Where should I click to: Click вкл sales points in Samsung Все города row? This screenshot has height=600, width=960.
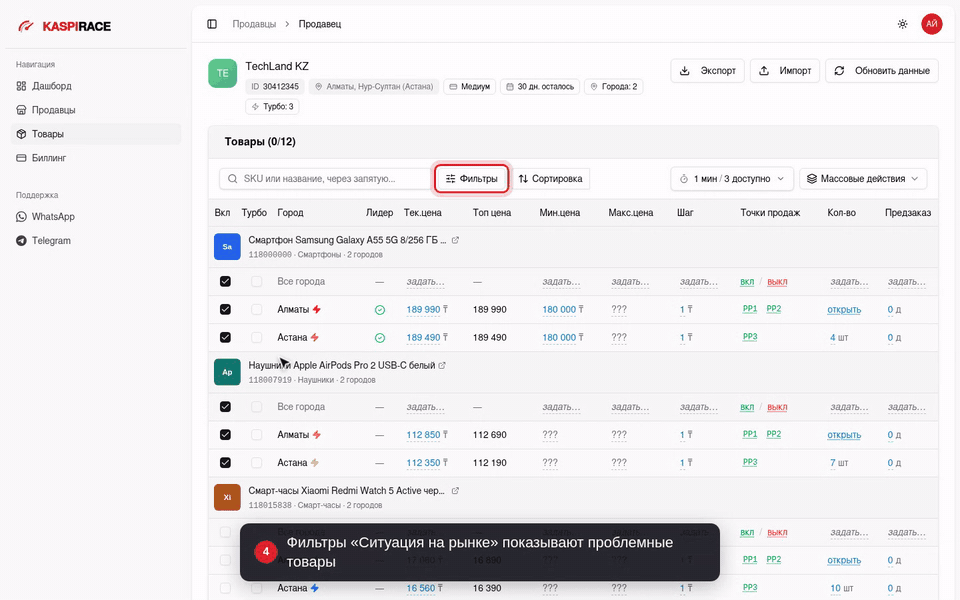click(747, 282)
